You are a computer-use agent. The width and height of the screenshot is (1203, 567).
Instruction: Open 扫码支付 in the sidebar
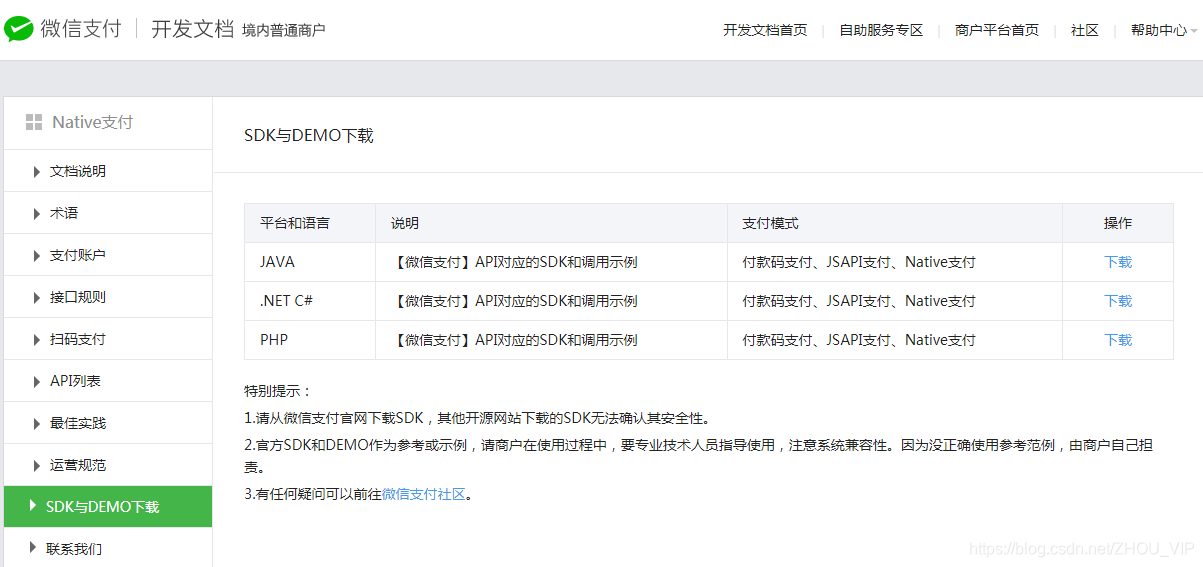coord(78,339)
